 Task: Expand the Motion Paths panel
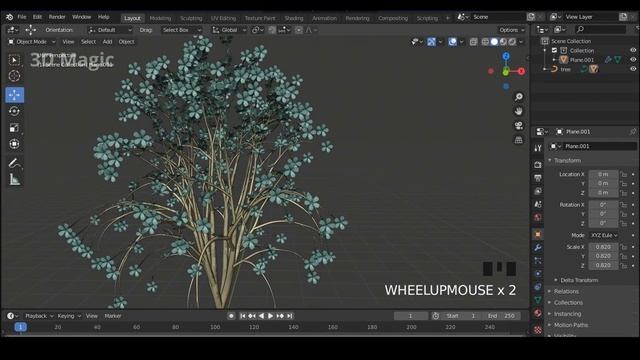pos(571,325)
